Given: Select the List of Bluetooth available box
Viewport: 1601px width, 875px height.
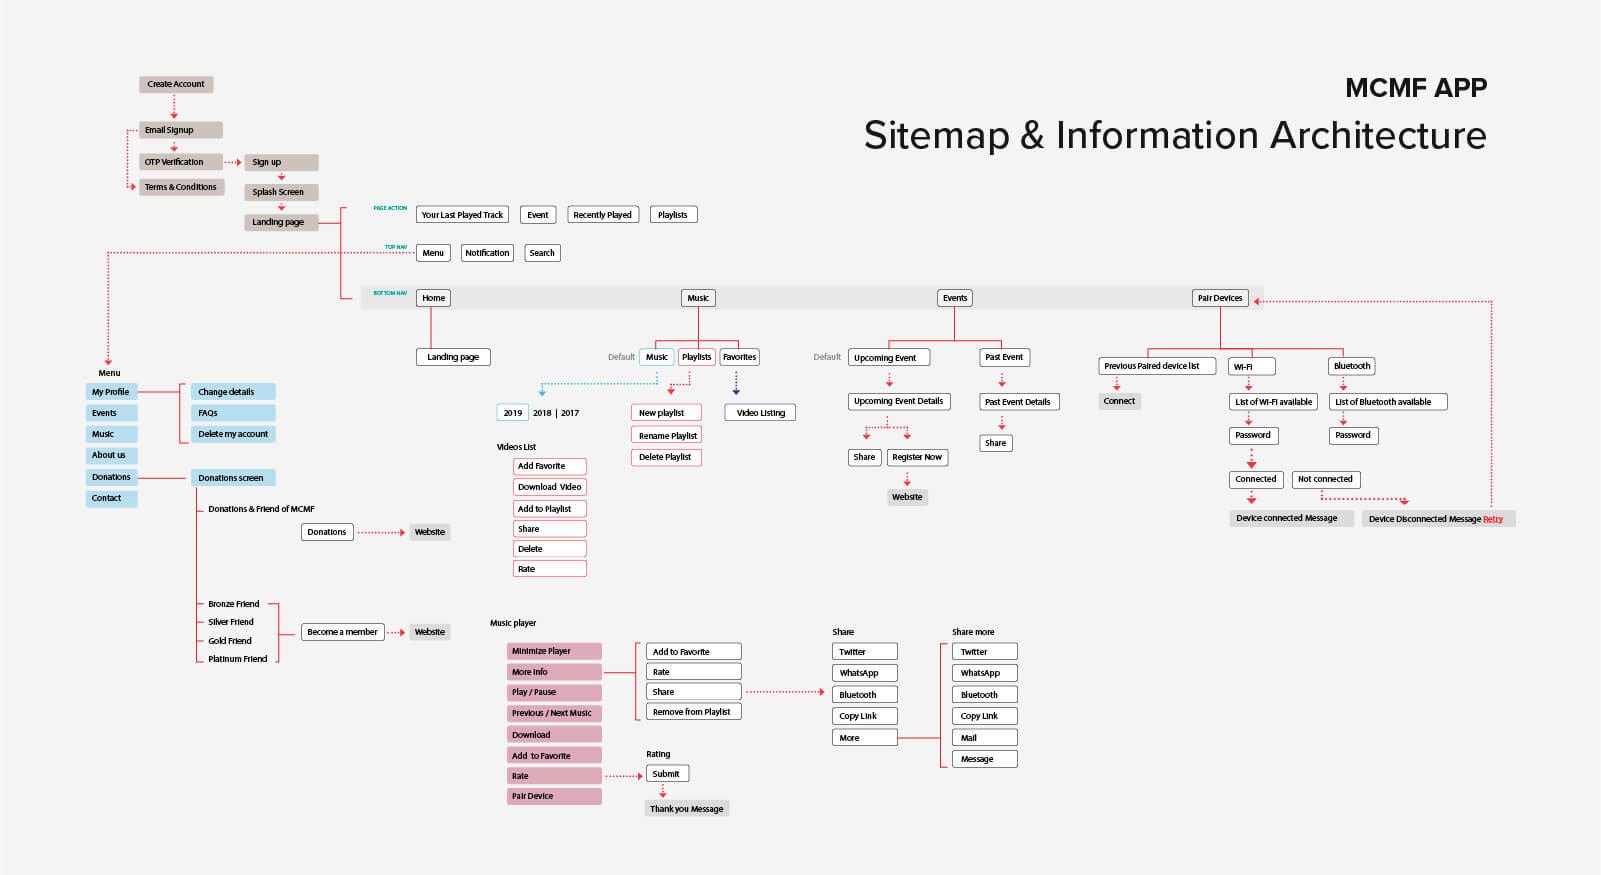Looking at the screenshot, I should coord(1388,402).
